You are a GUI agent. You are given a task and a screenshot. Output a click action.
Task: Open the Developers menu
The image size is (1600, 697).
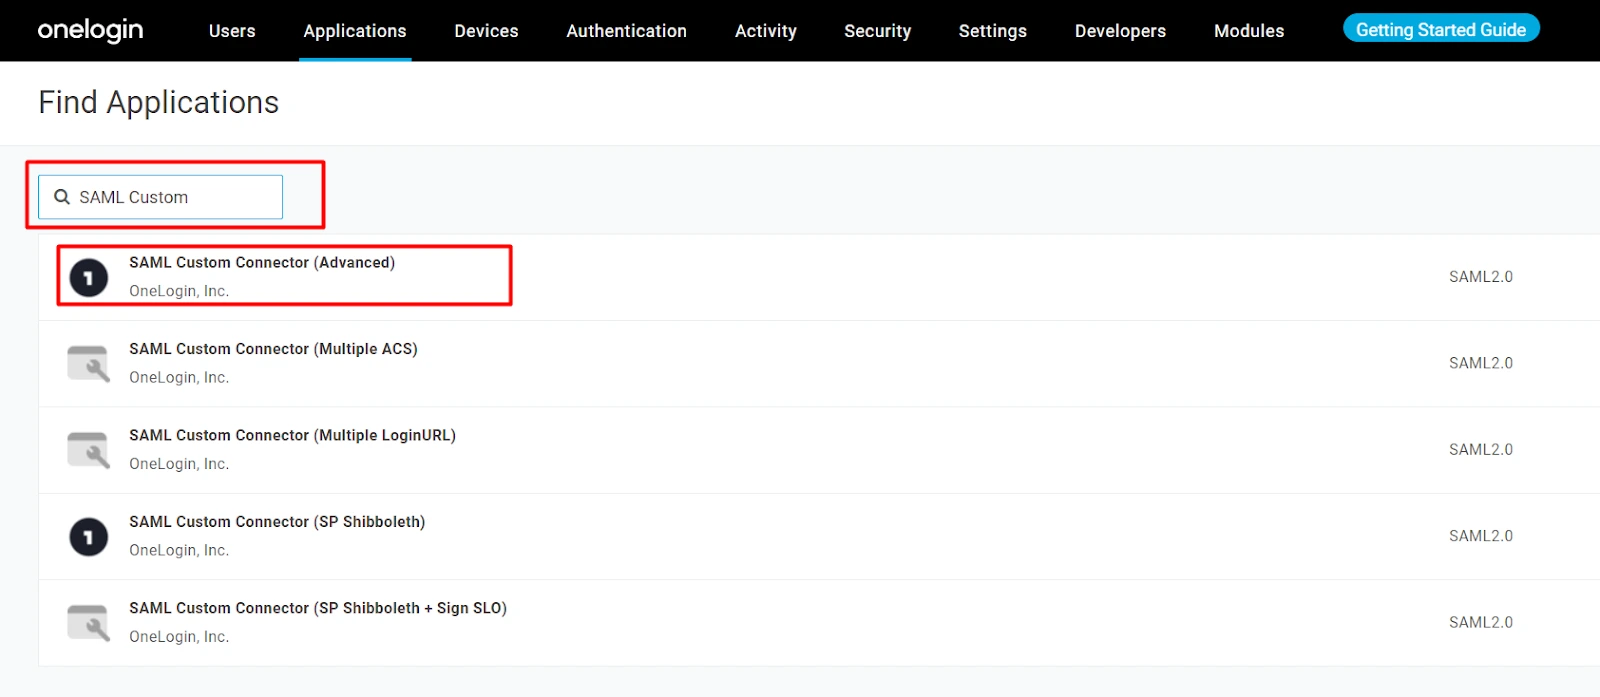pos(1120,31)
